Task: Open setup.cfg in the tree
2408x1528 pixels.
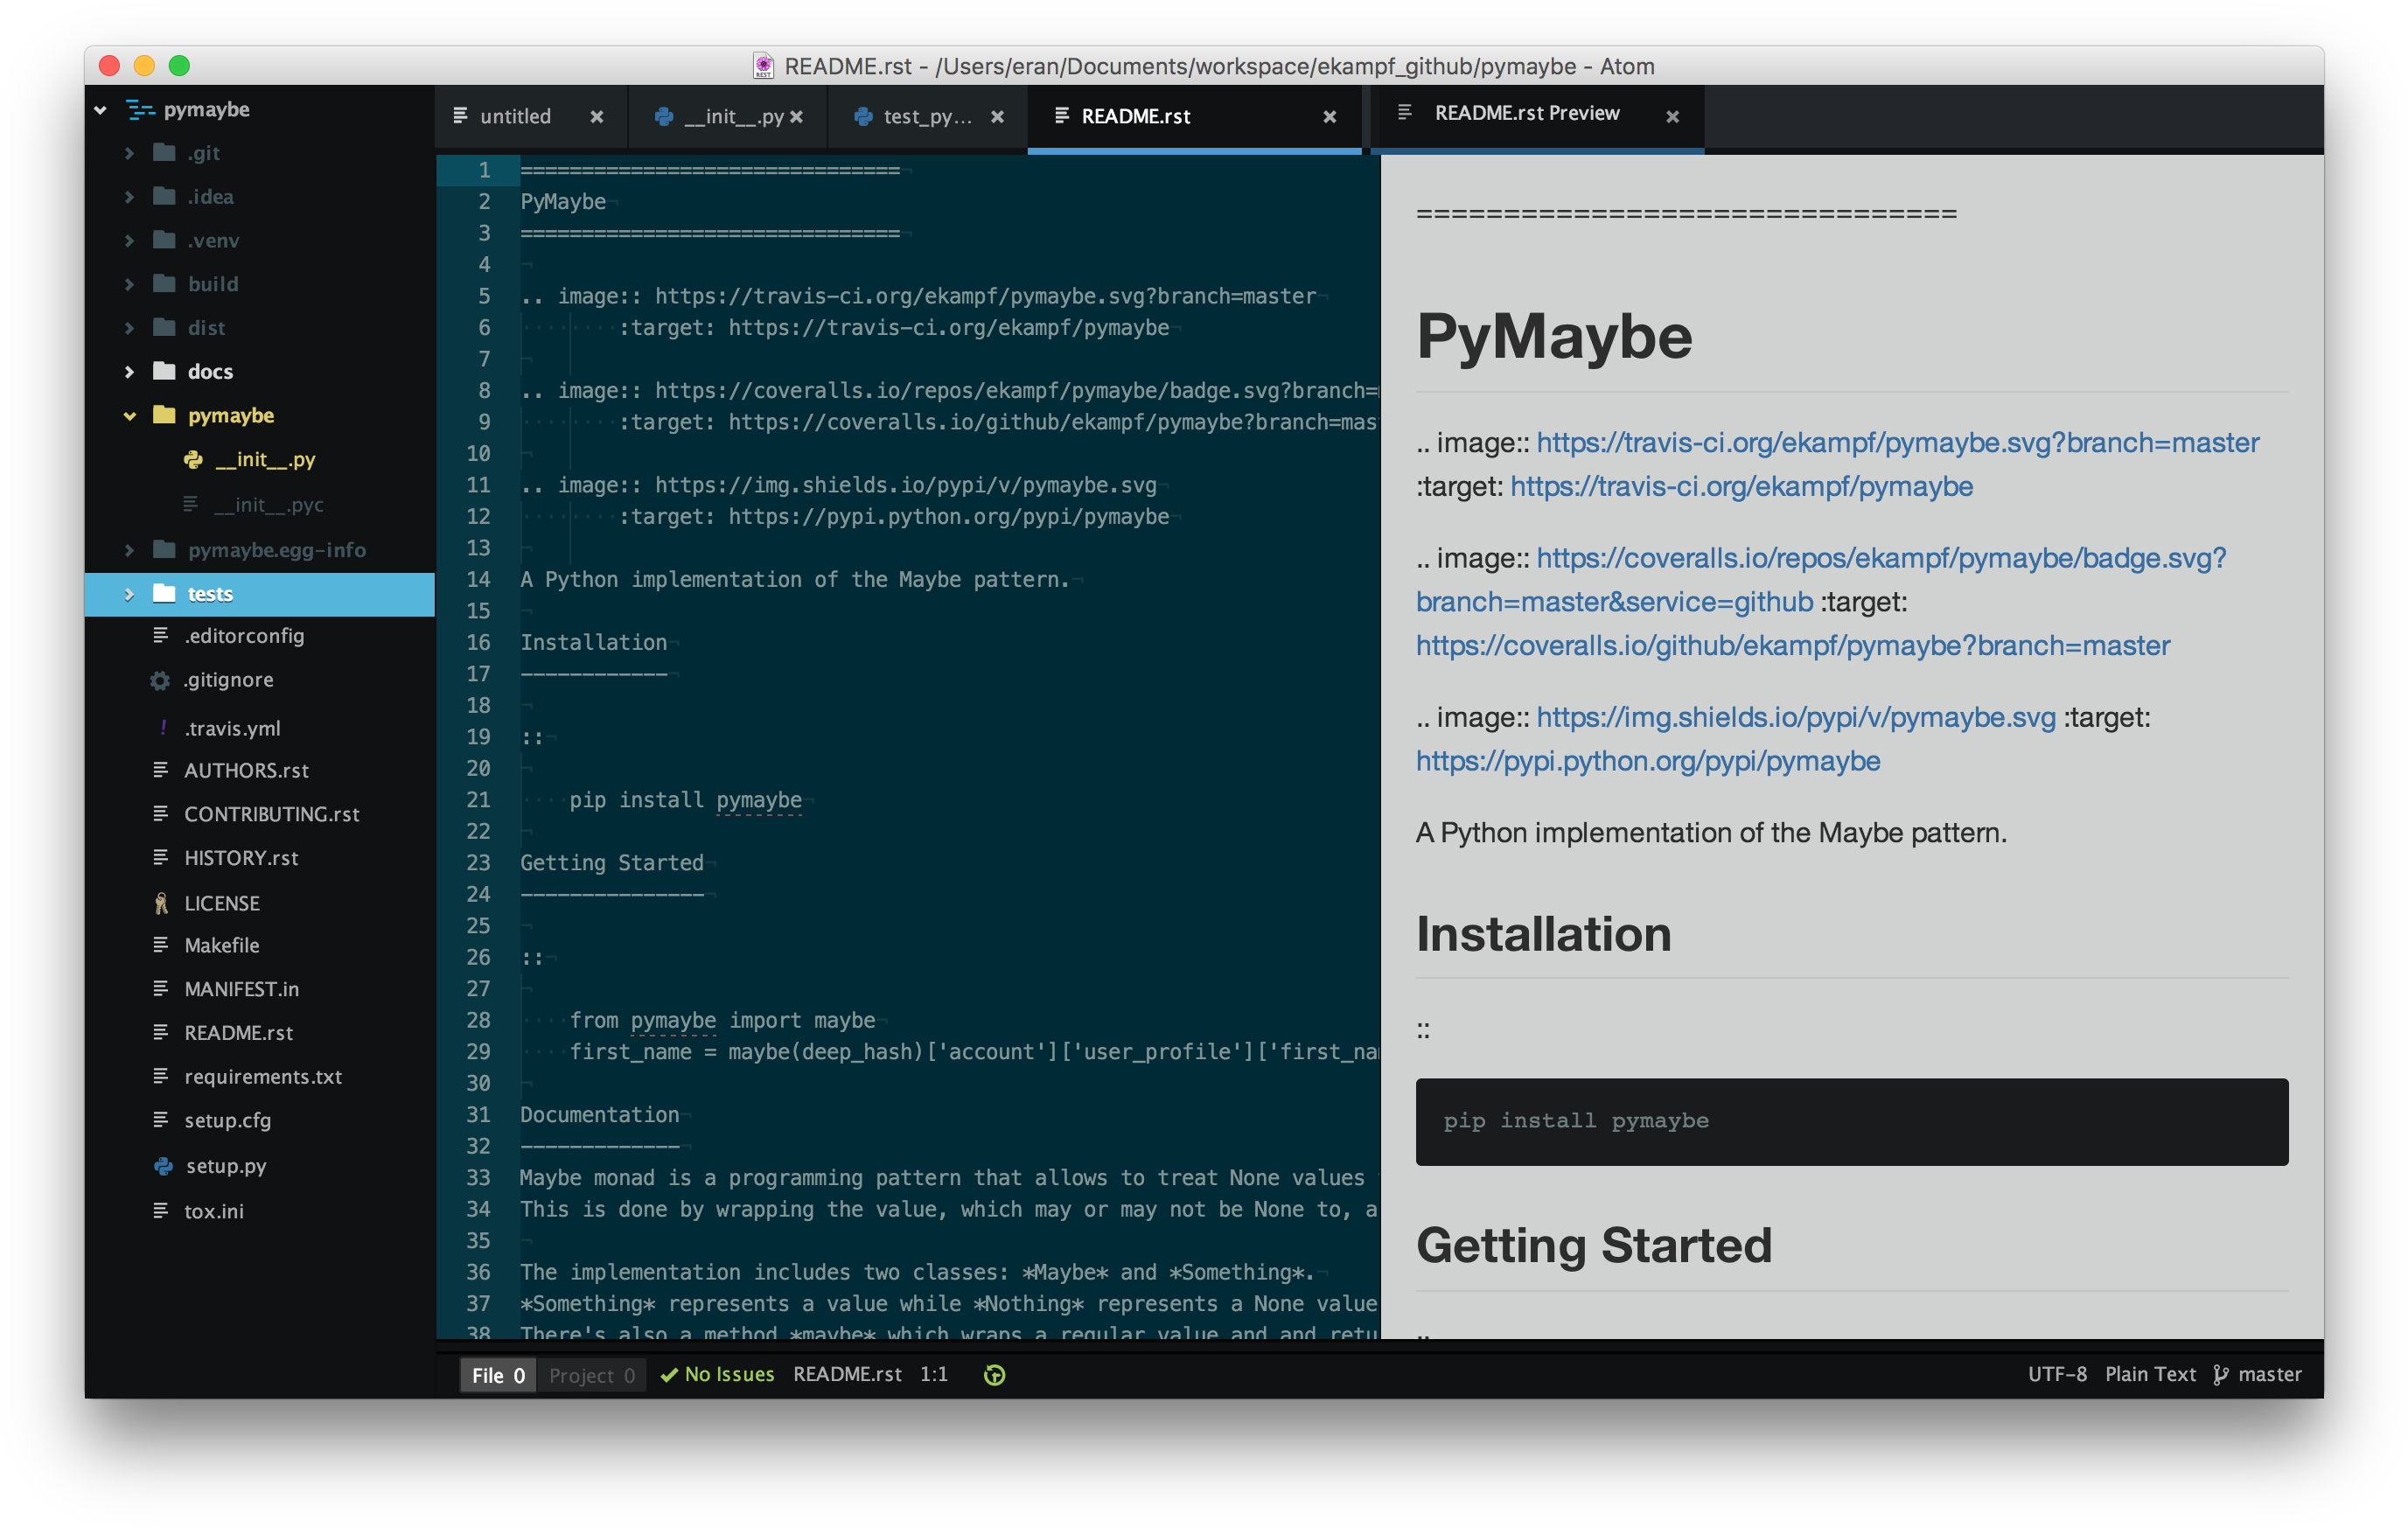Action: (x=227, y=1121)
